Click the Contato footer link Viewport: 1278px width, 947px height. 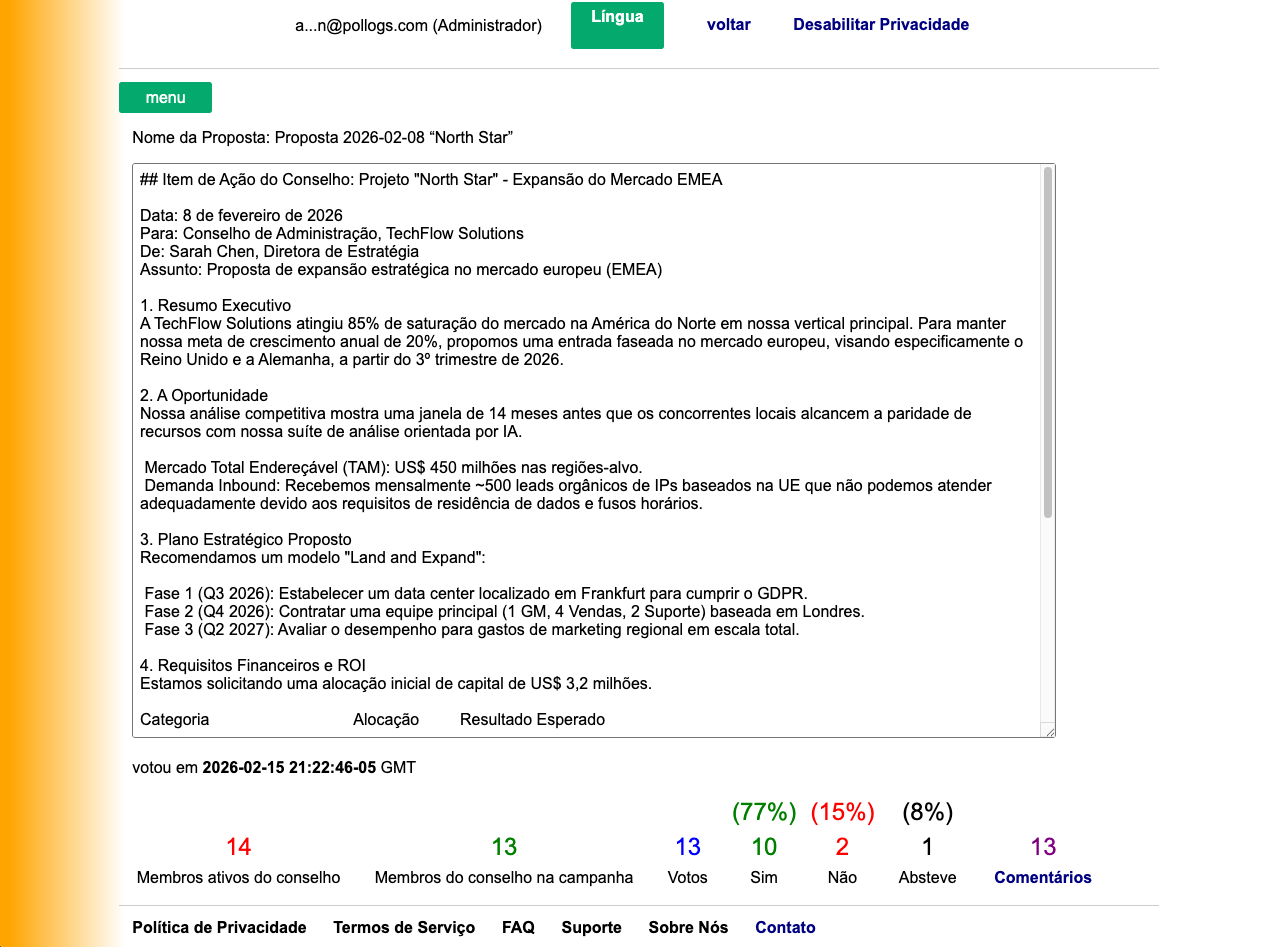[785, 927]
